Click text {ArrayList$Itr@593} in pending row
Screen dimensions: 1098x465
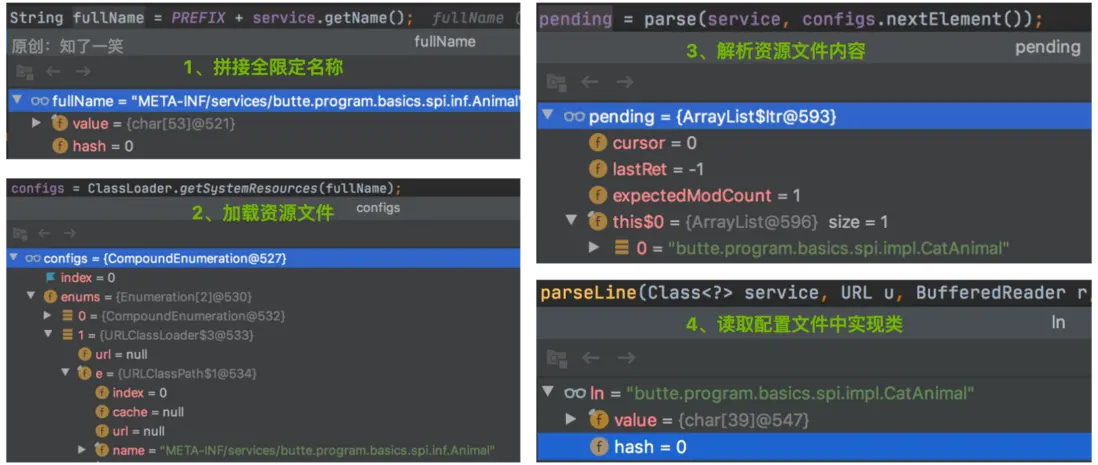[x=757, y=116]
